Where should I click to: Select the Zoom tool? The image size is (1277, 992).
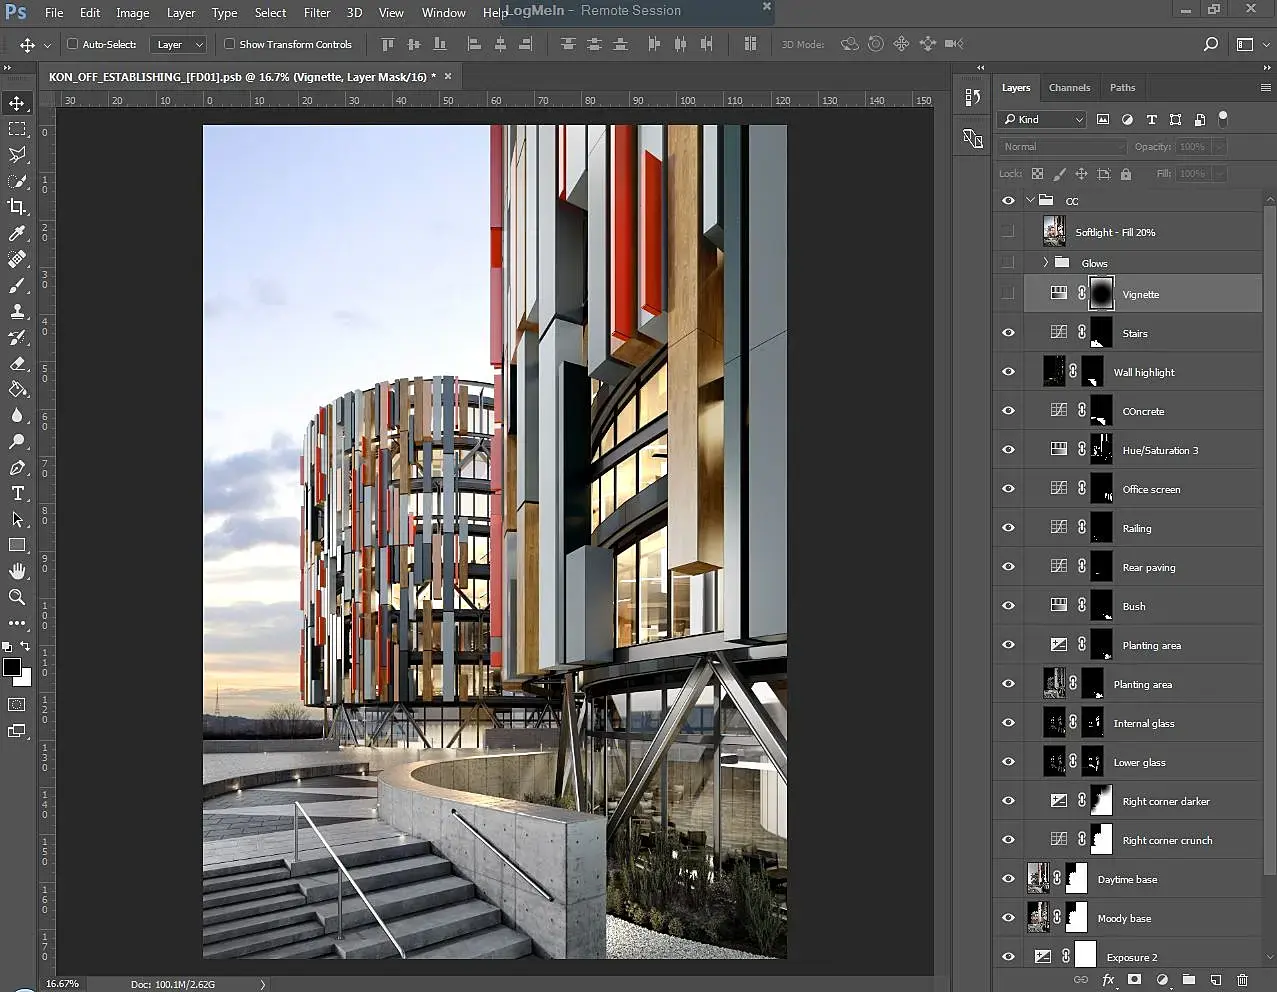coord(17,597)
